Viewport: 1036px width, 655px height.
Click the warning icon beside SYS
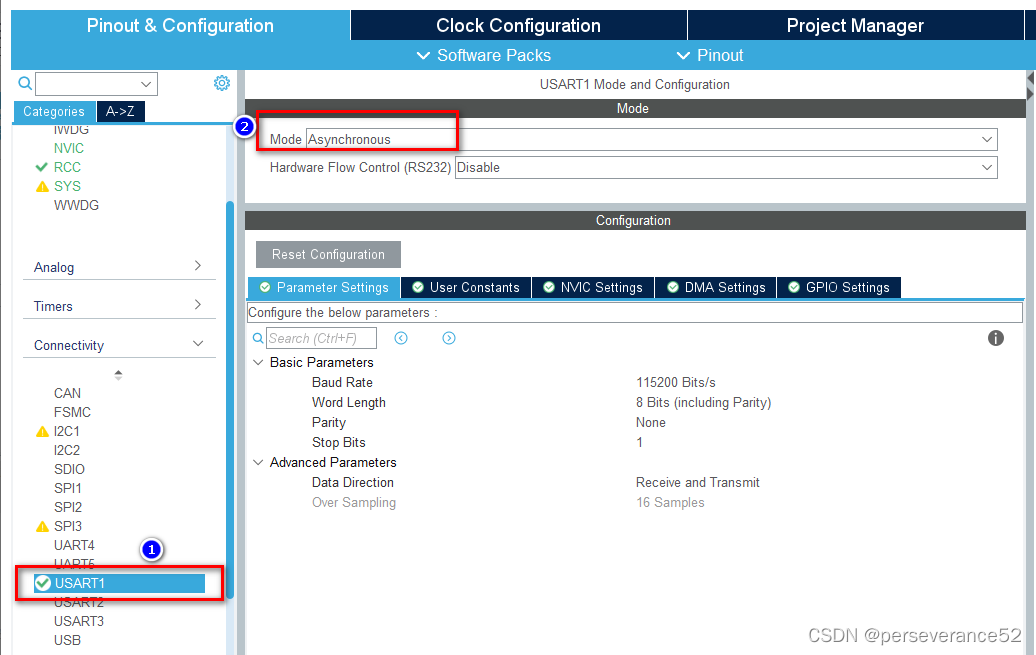pyautogui.click(x=42, y=186)
